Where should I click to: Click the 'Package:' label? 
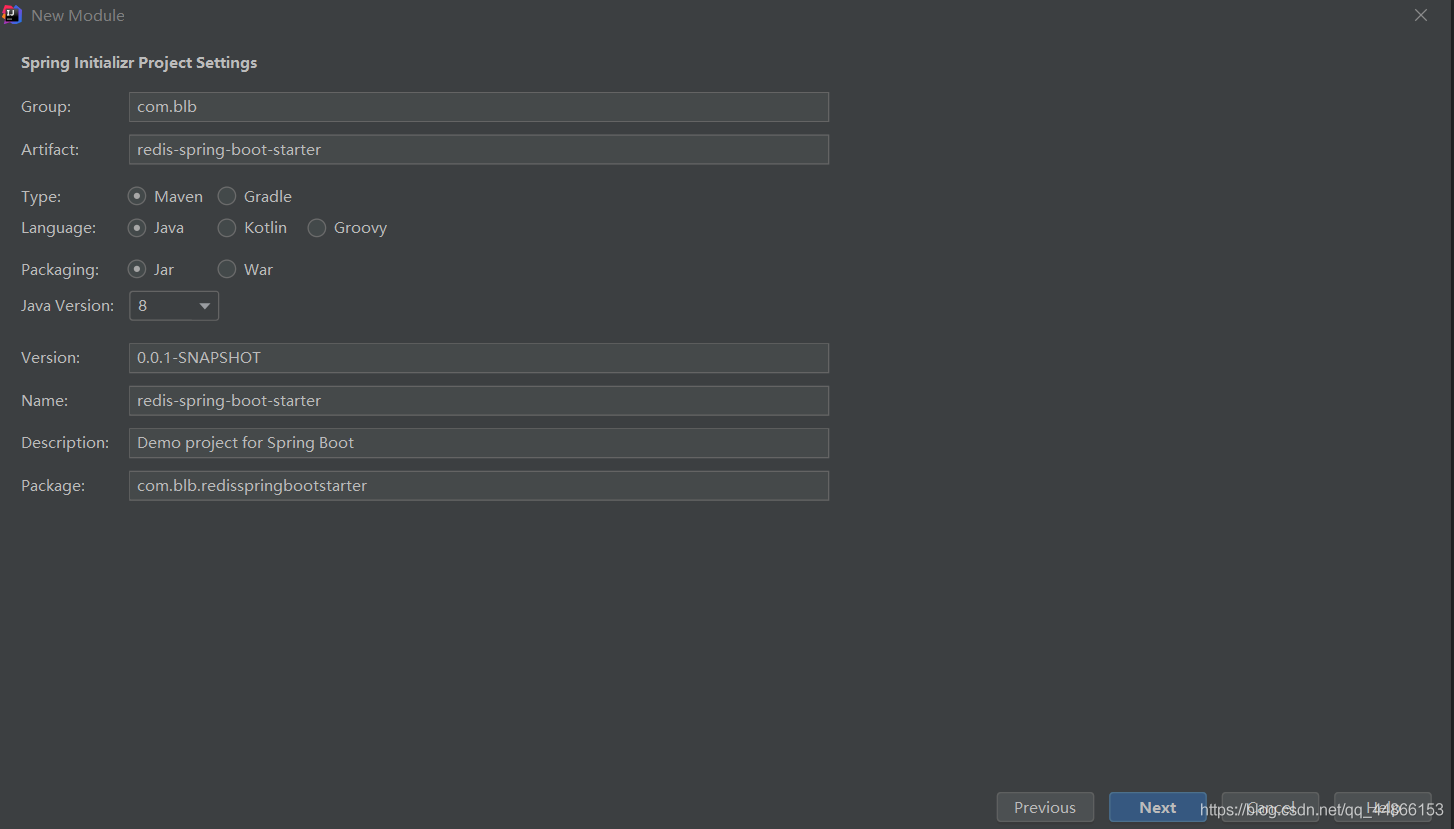(x=53, y=486)
